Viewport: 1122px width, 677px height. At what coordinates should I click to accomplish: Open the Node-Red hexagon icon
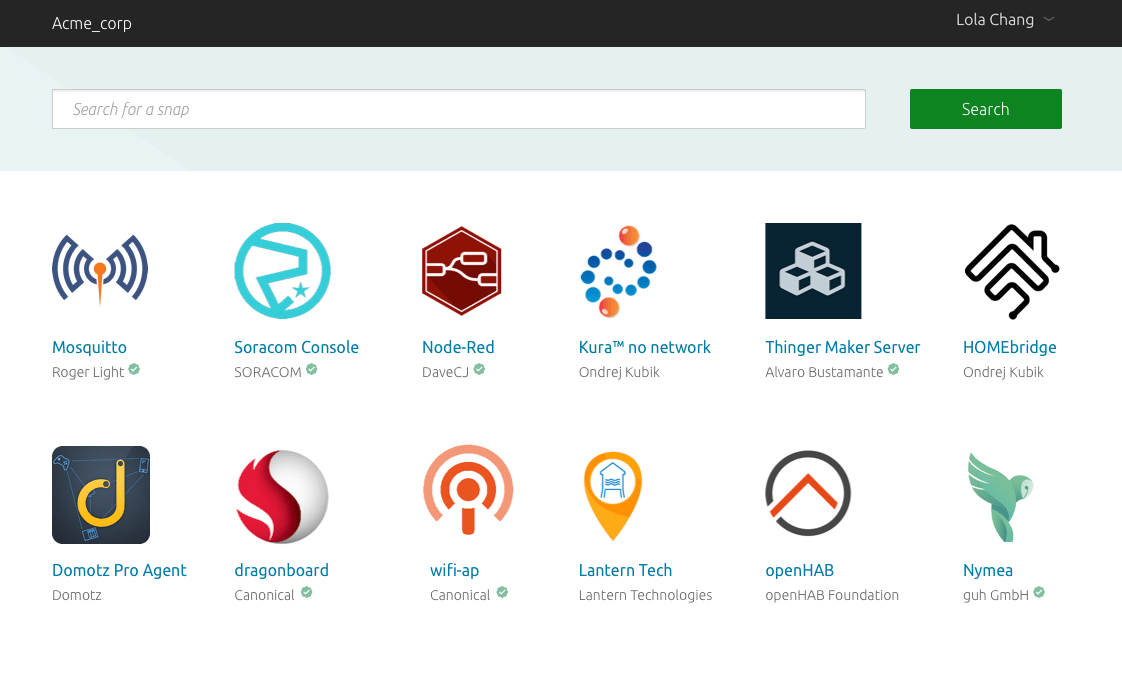click(461, 270)
